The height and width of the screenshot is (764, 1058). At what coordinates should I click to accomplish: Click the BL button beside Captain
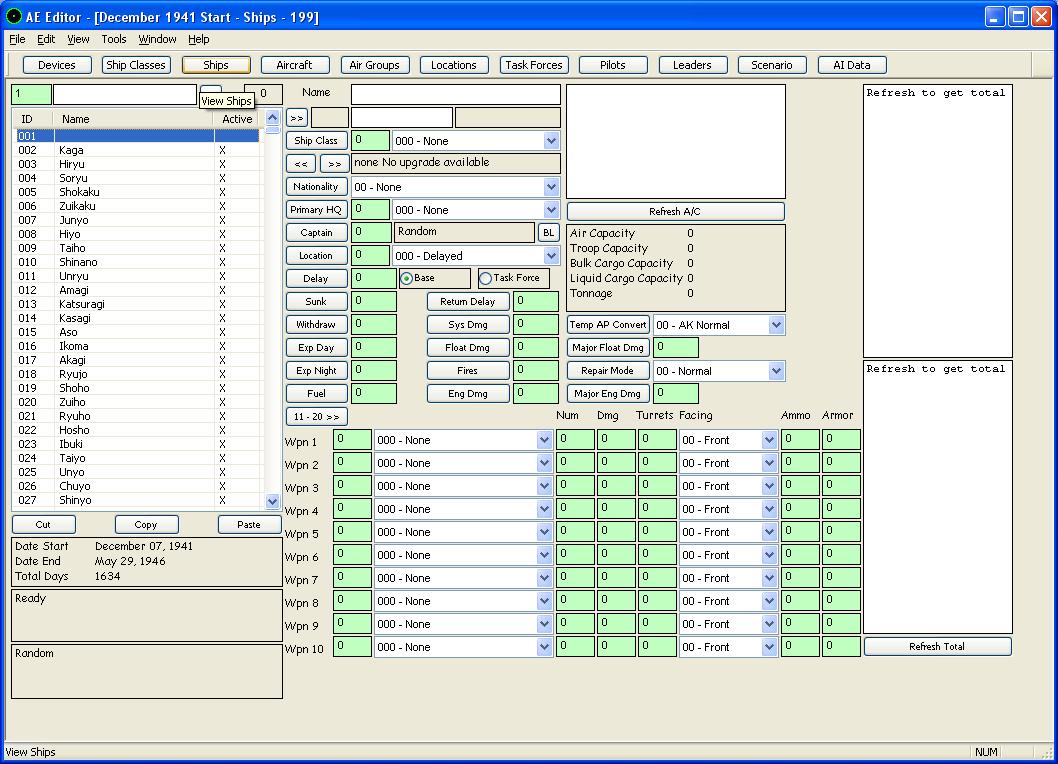point(549,232)
